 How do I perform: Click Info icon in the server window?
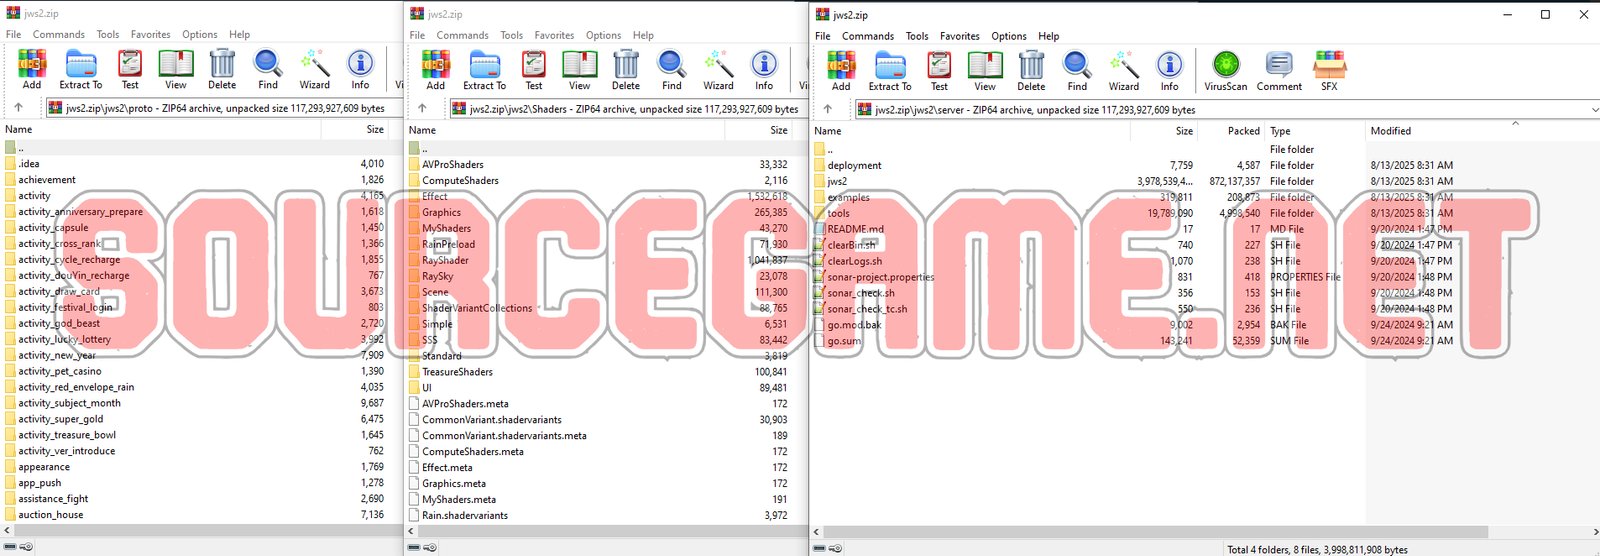1169,69
